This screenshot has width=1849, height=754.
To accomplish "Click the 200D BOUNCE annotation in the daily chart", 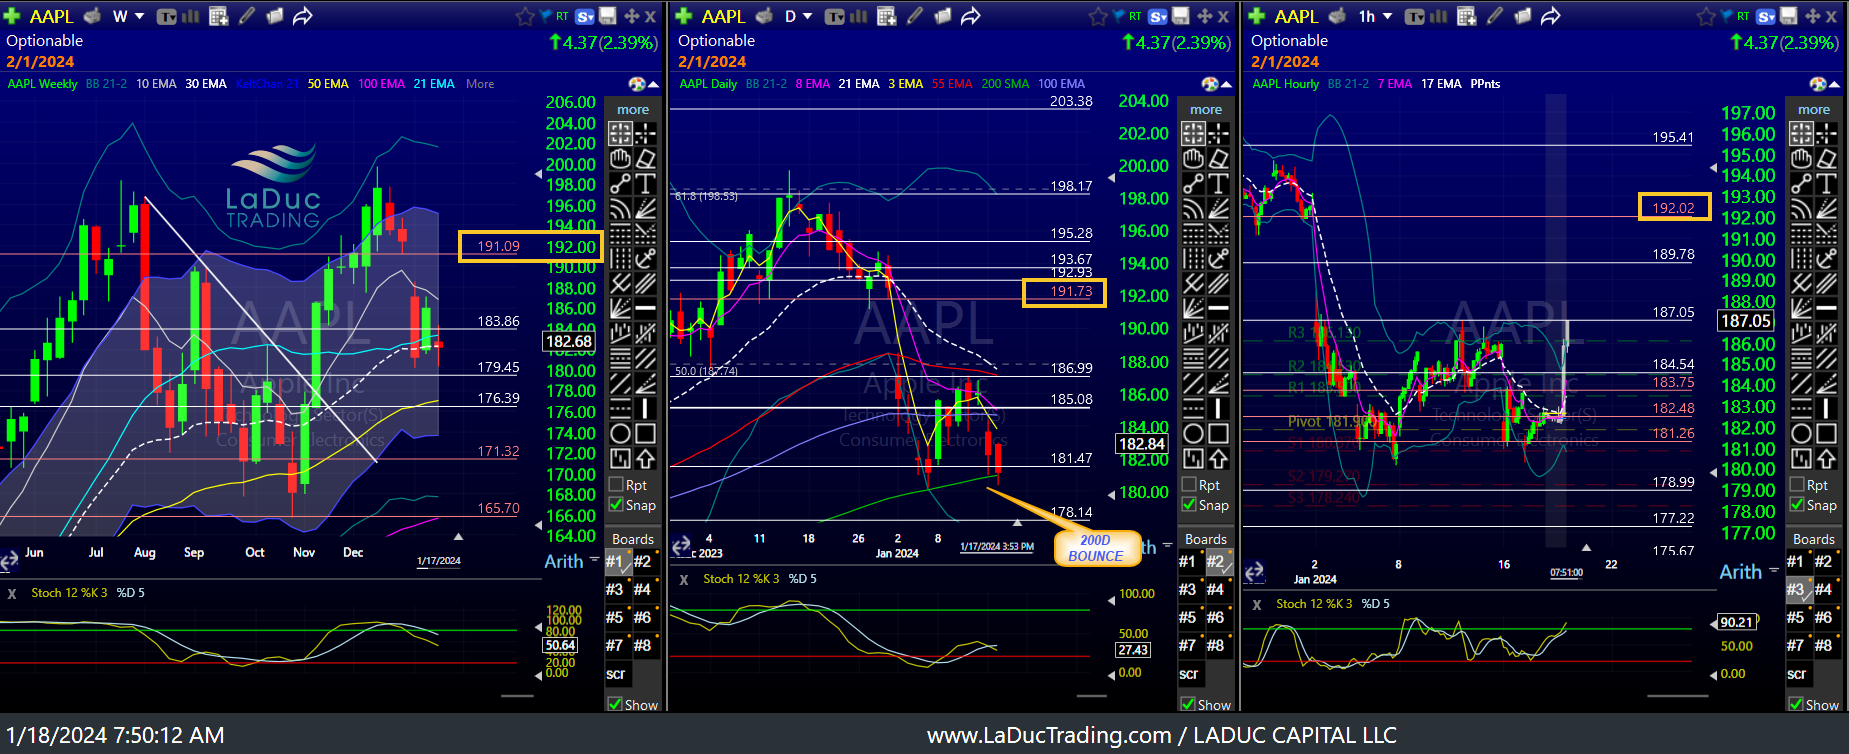I will pos(1096,548).
